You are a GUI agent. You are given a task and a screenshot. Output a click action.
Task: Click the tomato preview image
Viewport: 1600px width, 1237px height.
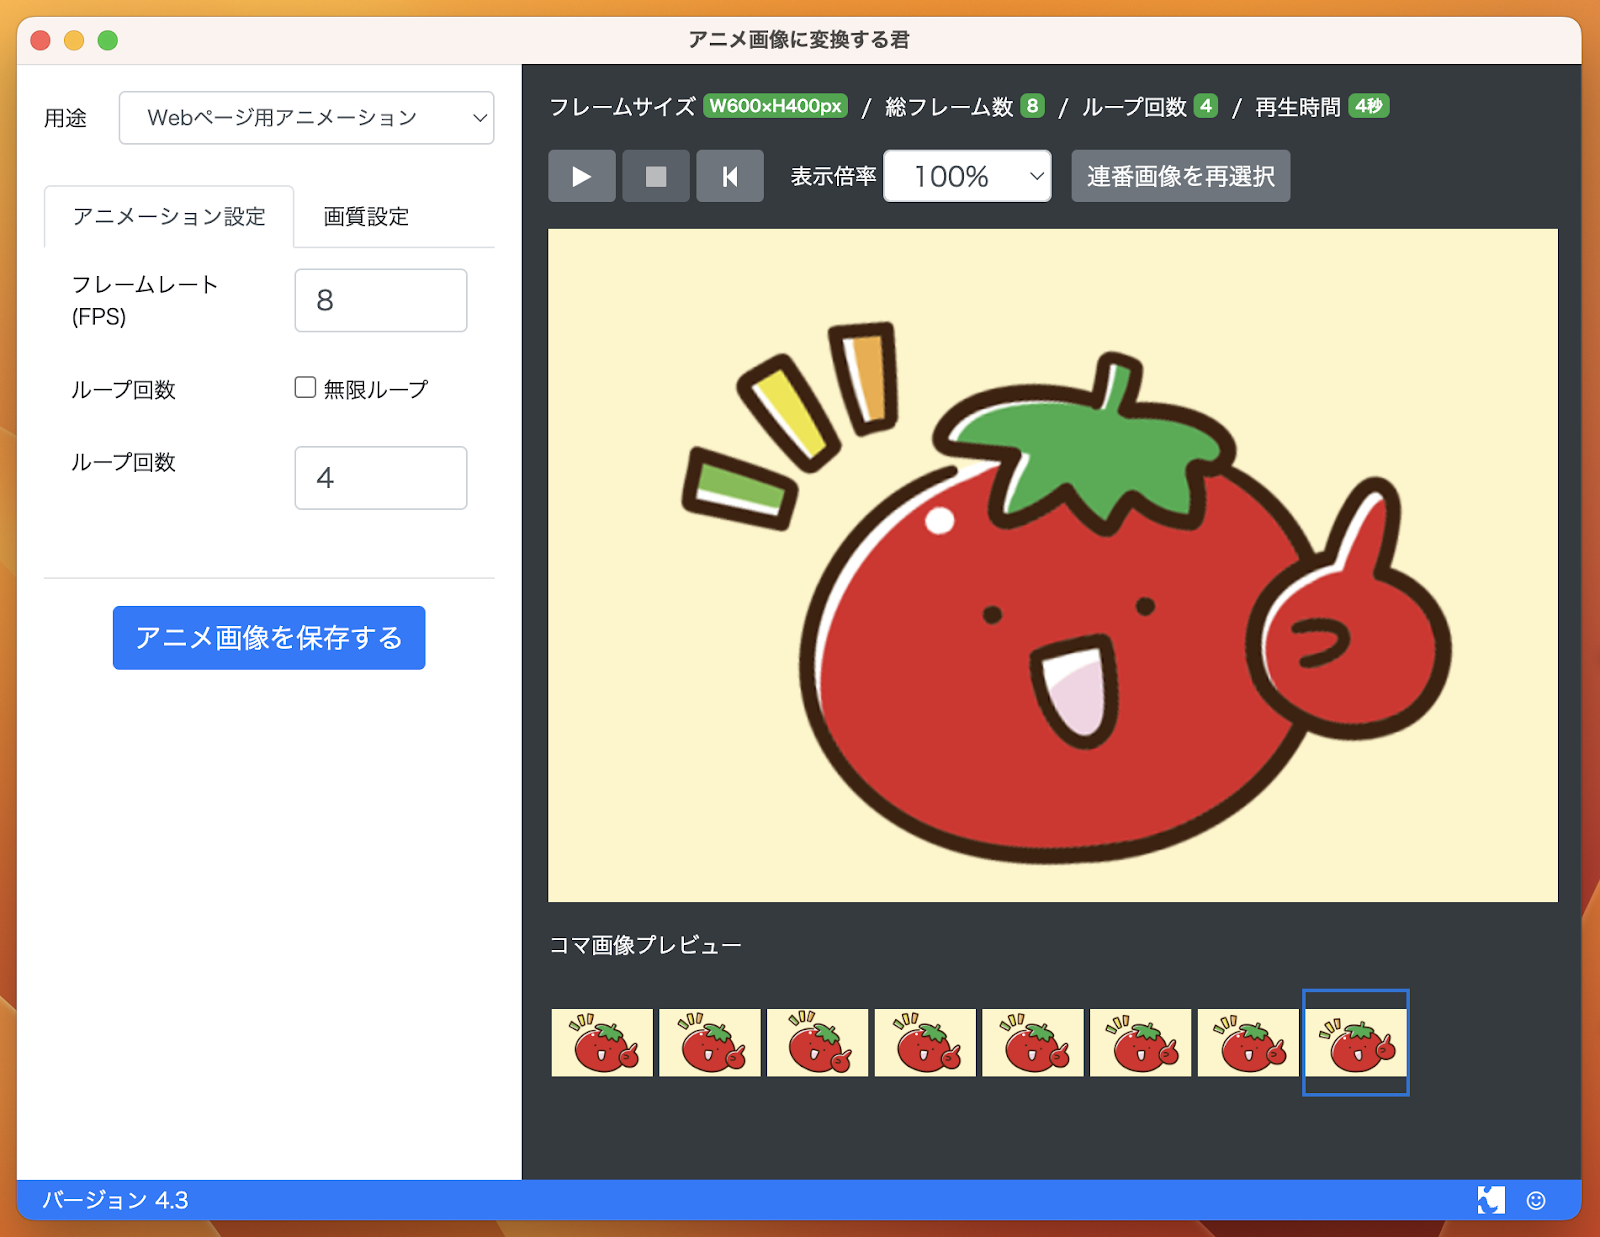(x=1052, y=565)
